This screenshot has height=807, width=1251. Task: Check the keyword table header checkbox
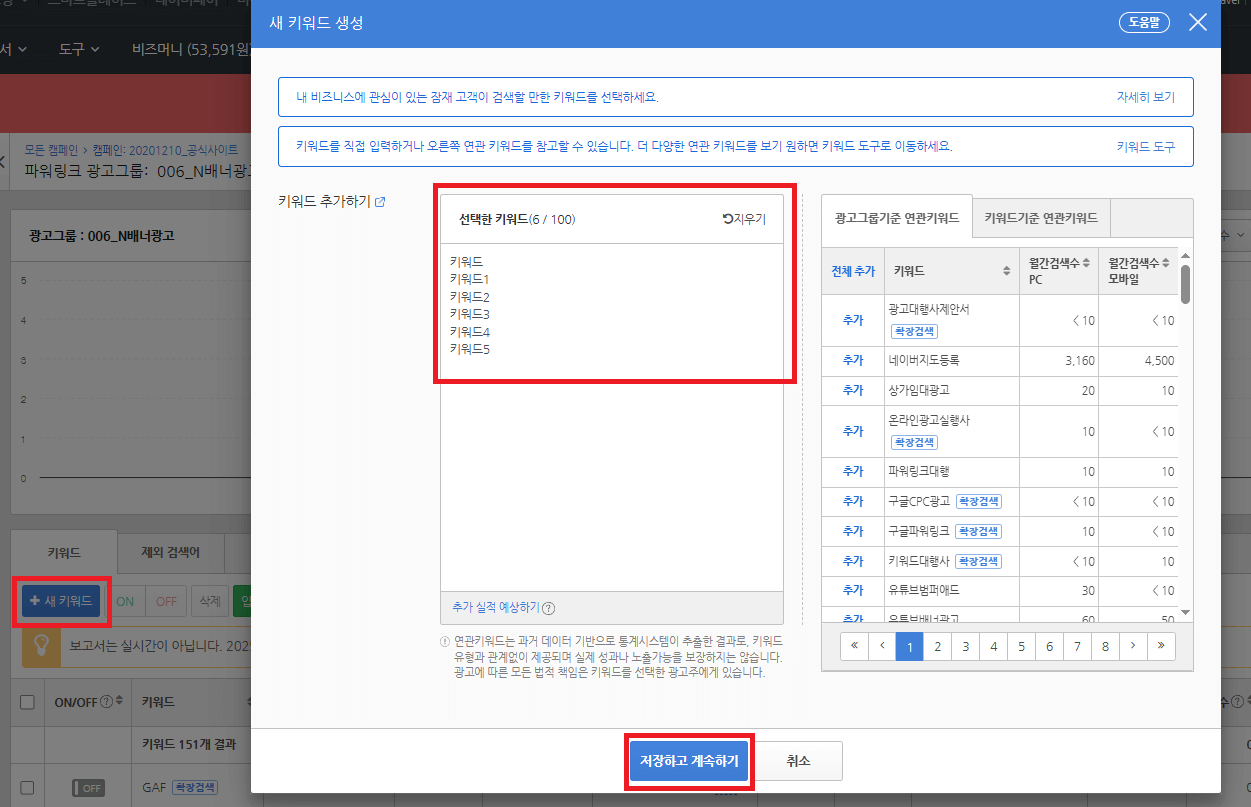(28, 702)
